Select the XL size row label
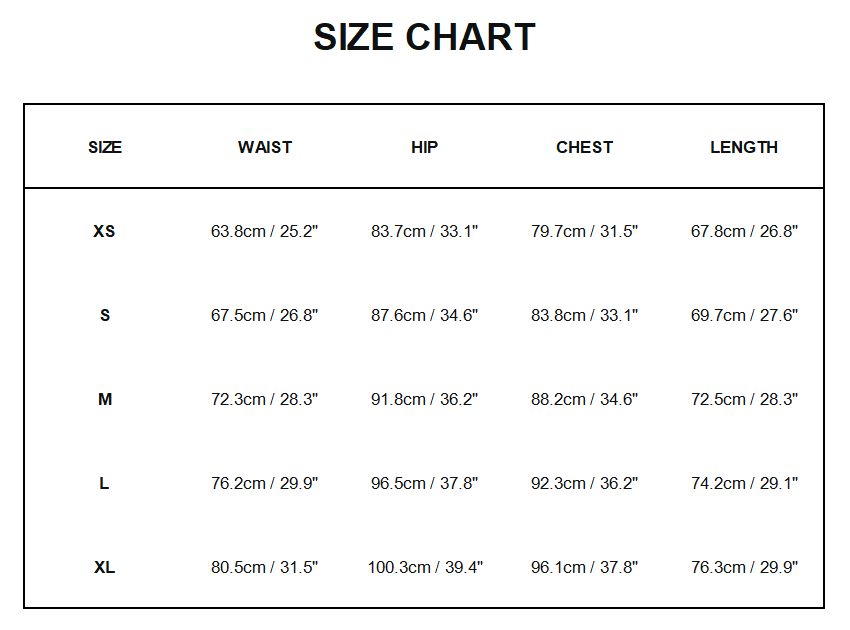Image resolution: width=850 pixels, height=630 pixels. (105, 567)
